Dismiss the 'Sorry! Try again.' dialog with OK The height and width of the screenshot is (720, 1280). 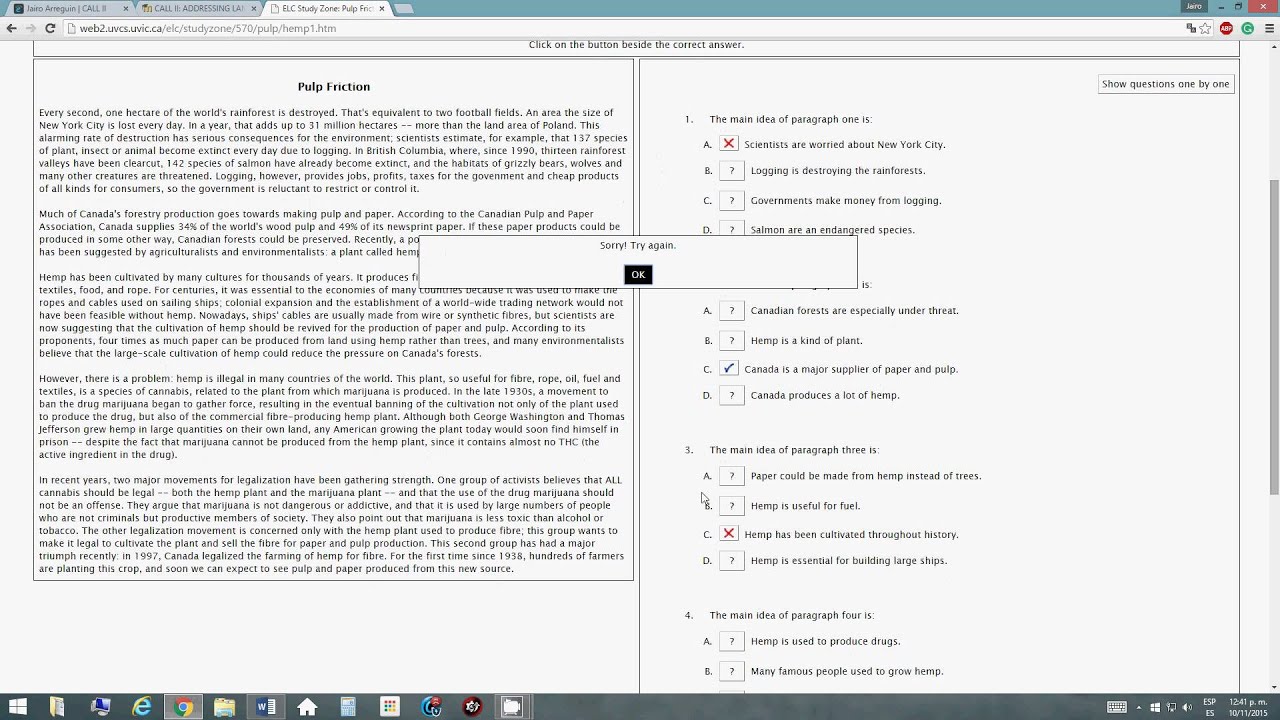638,275
